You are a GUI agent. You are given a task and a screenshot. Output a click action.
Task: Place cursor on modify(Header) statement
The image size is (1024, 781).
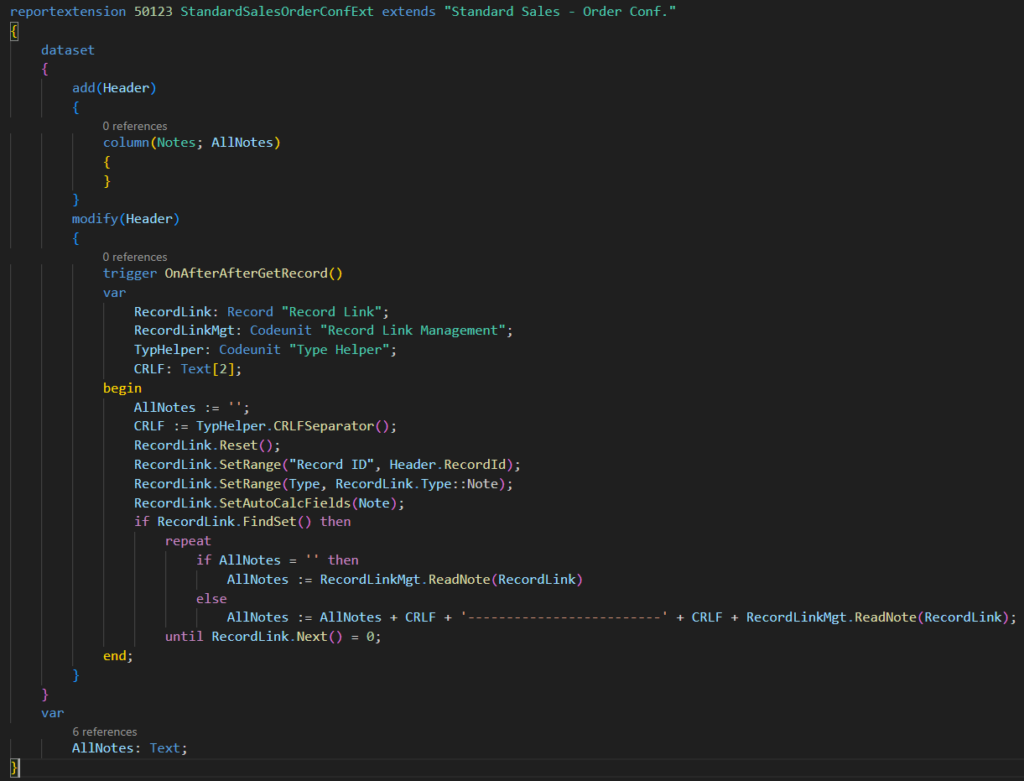[x=125, y=218]
